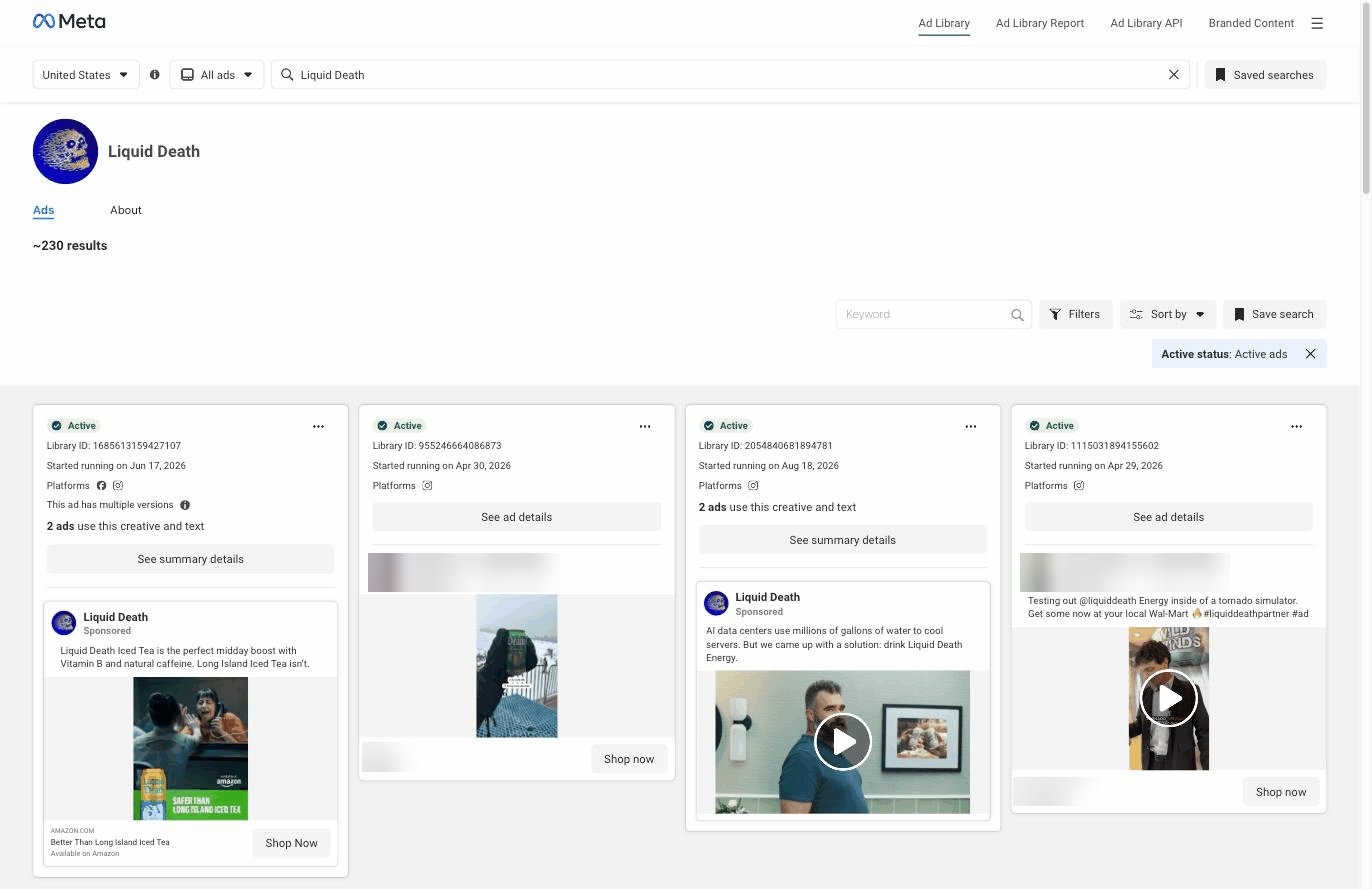Click Shop now on tornado simulator ad
The image size is (1372, 889).
pyautogui.click(x=1281, y=792)
